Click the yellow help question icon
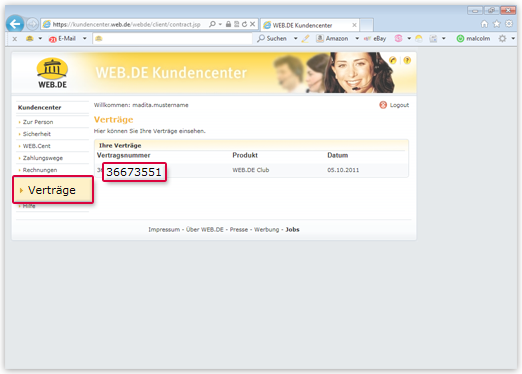The height and width of the screenshot is (374, 522). (x=407, y=60)
